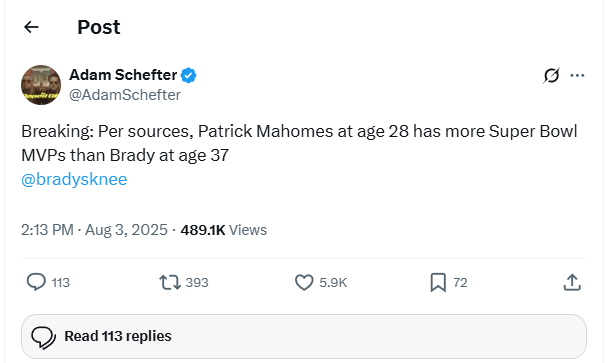This screenshot has height=363, width=613.
Task: Bookmark the post with bookmark icon
Action: [x=438, y=282]
